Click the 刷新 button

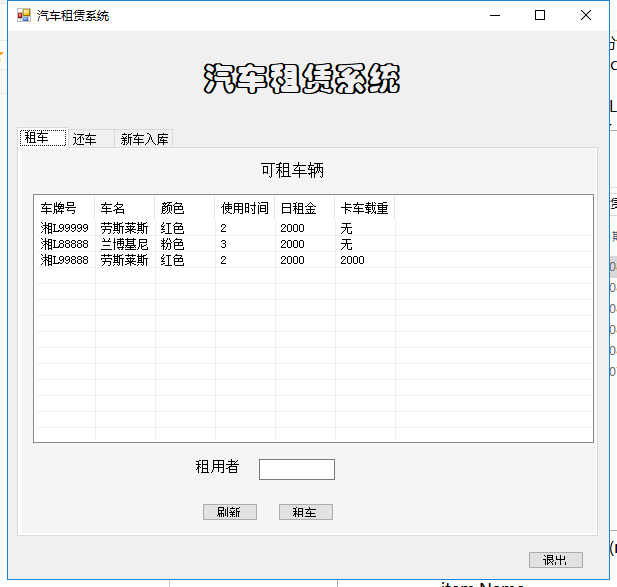tap(230, 512)
